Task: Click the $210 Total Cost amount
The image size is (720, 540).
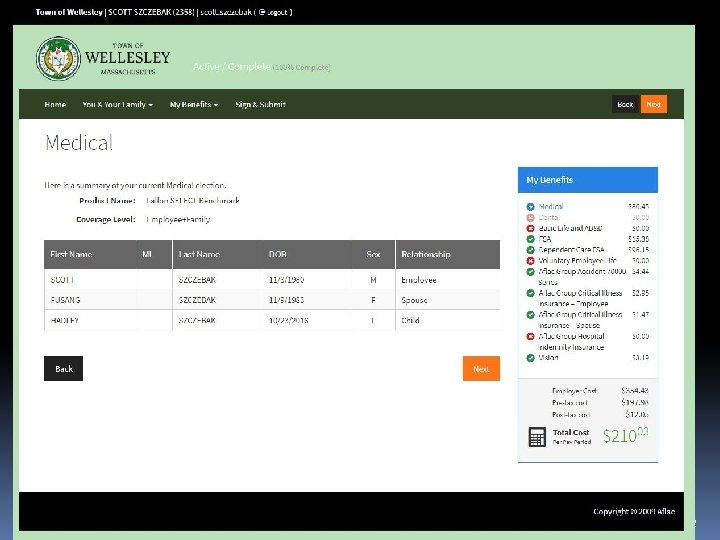Action: [625, 435]
